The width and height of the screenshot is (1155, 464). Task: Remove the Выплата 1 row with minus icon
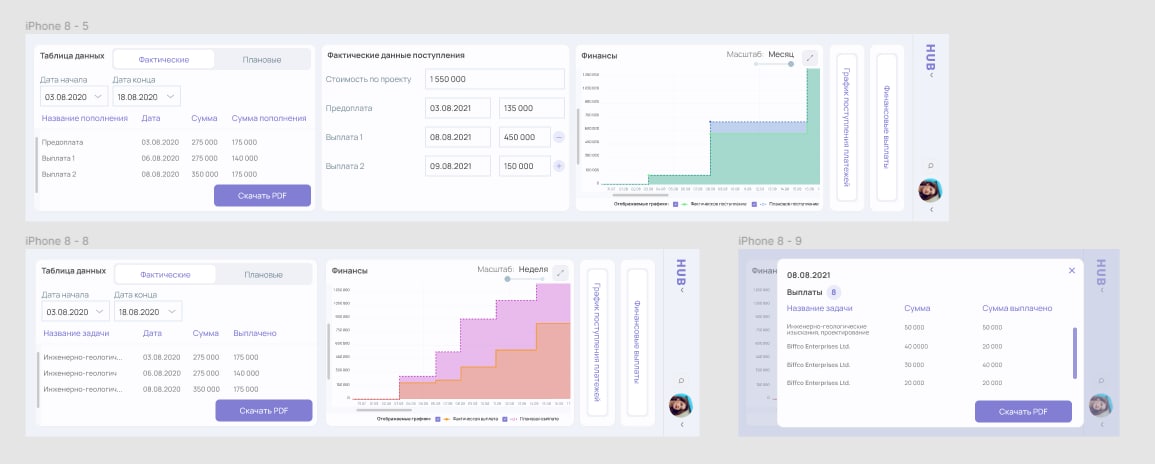pos(558,137)
